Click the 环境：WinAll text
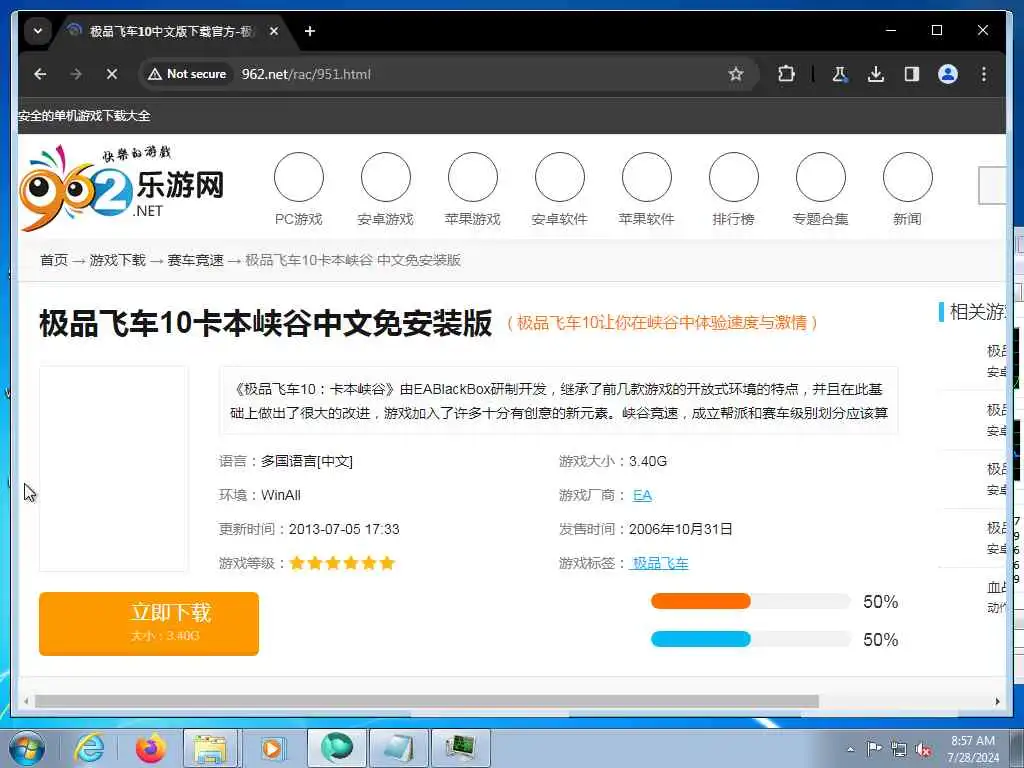 pyautogui.click(x=260, y=495)
